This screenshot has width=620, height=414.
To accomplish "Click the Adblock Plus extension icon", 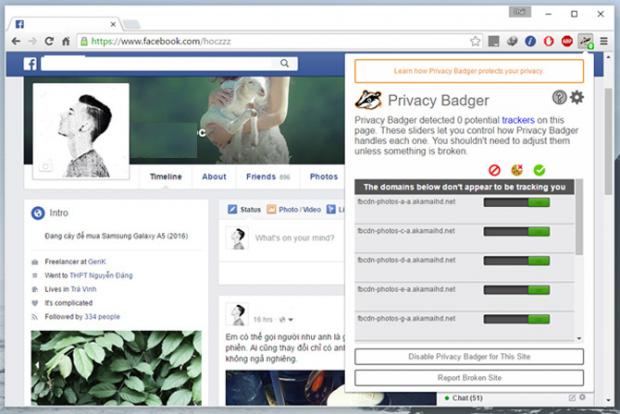I will pos(566,41).
